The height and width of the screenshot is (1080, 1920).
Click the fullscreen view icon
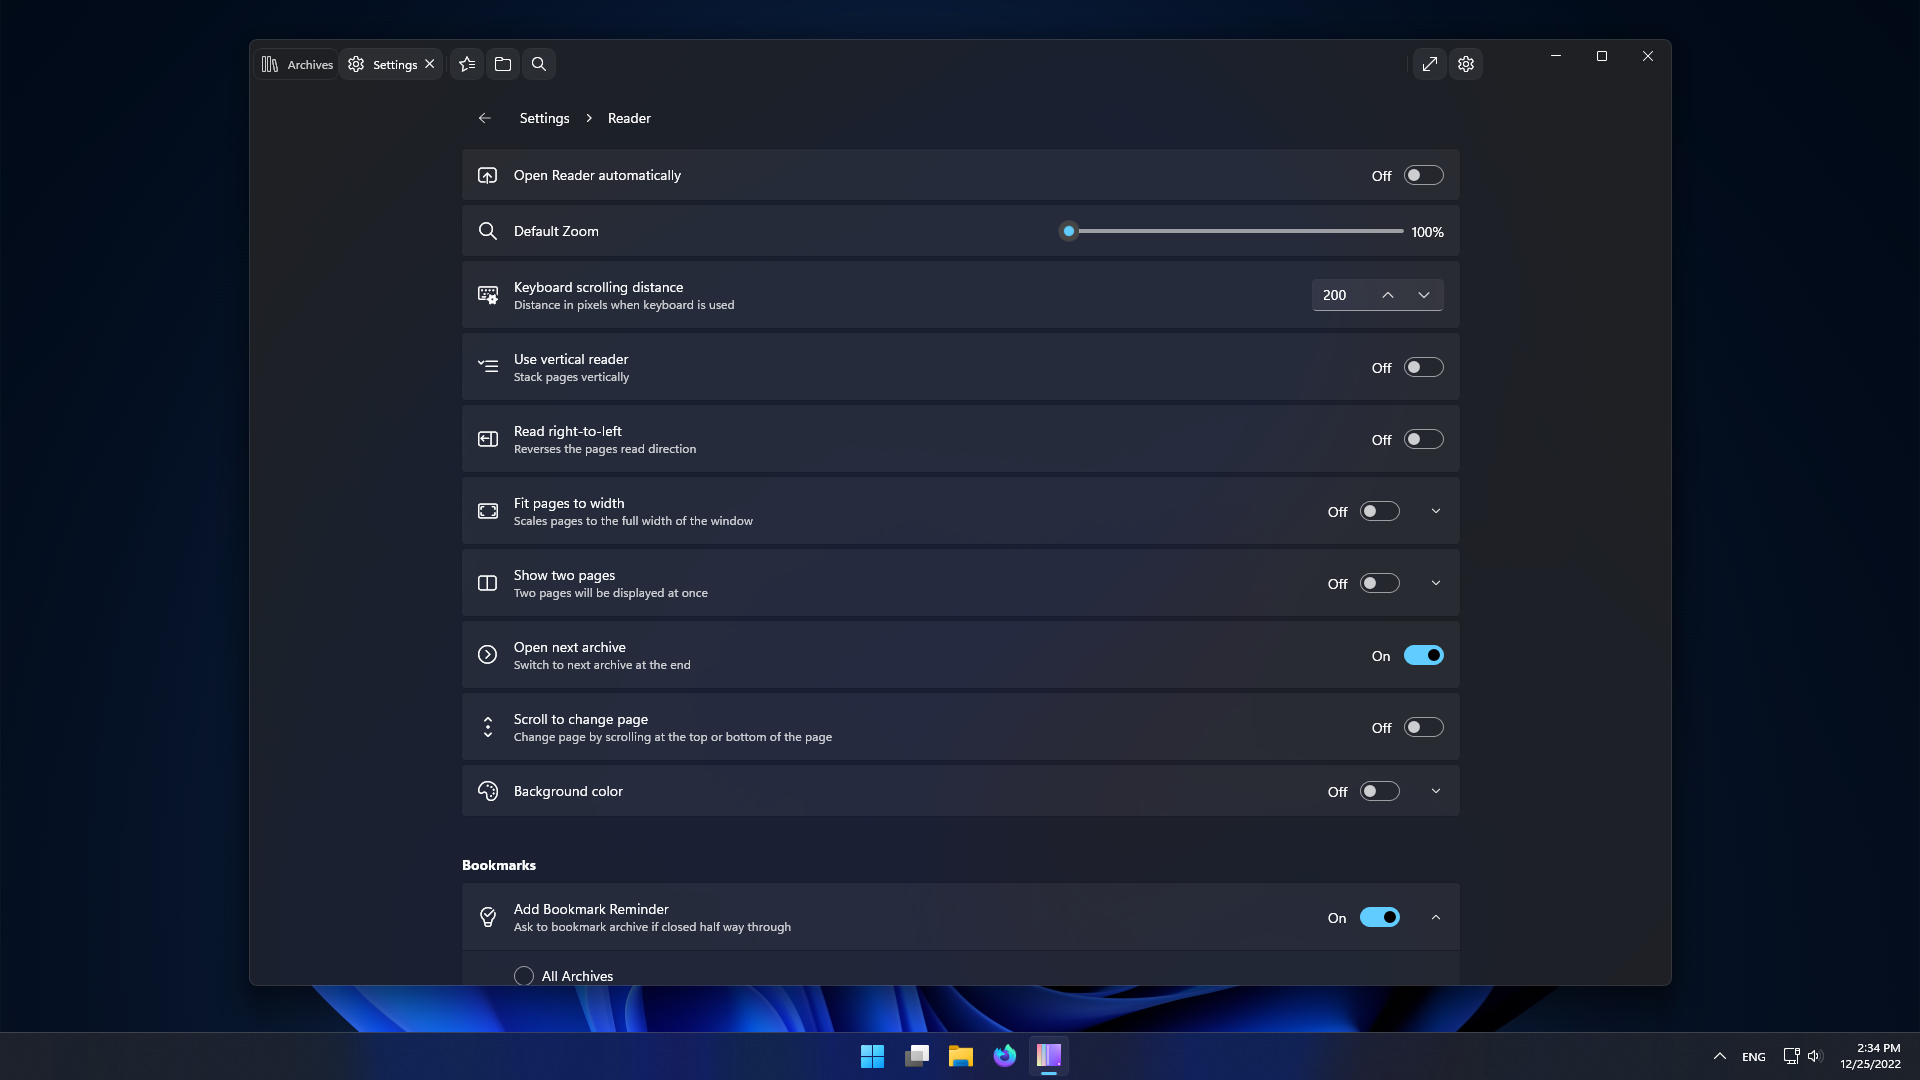click(x=1428, y=63)
